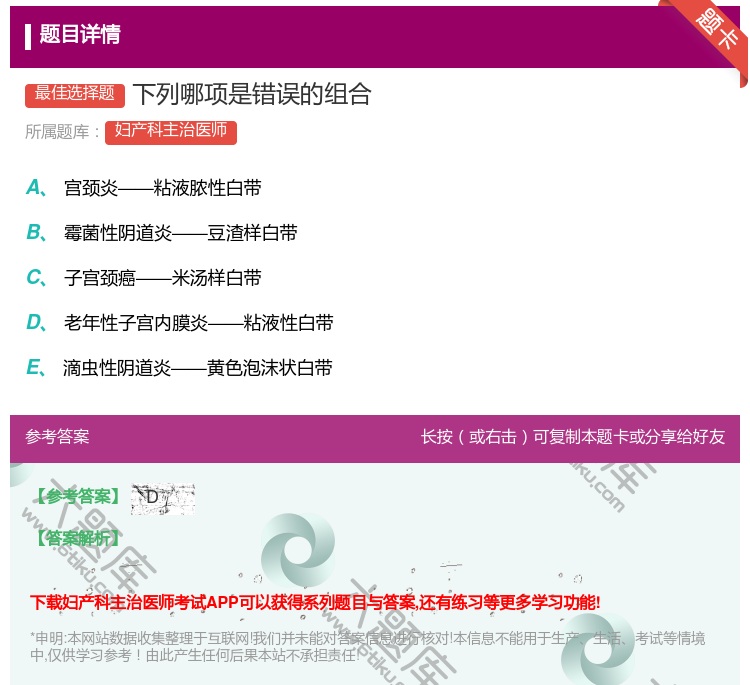Click the red 下载妇产科主治医师考试APP promo link
Image resolution: width=750 pixels, height=685 pixels.
(x=315, y=602)
